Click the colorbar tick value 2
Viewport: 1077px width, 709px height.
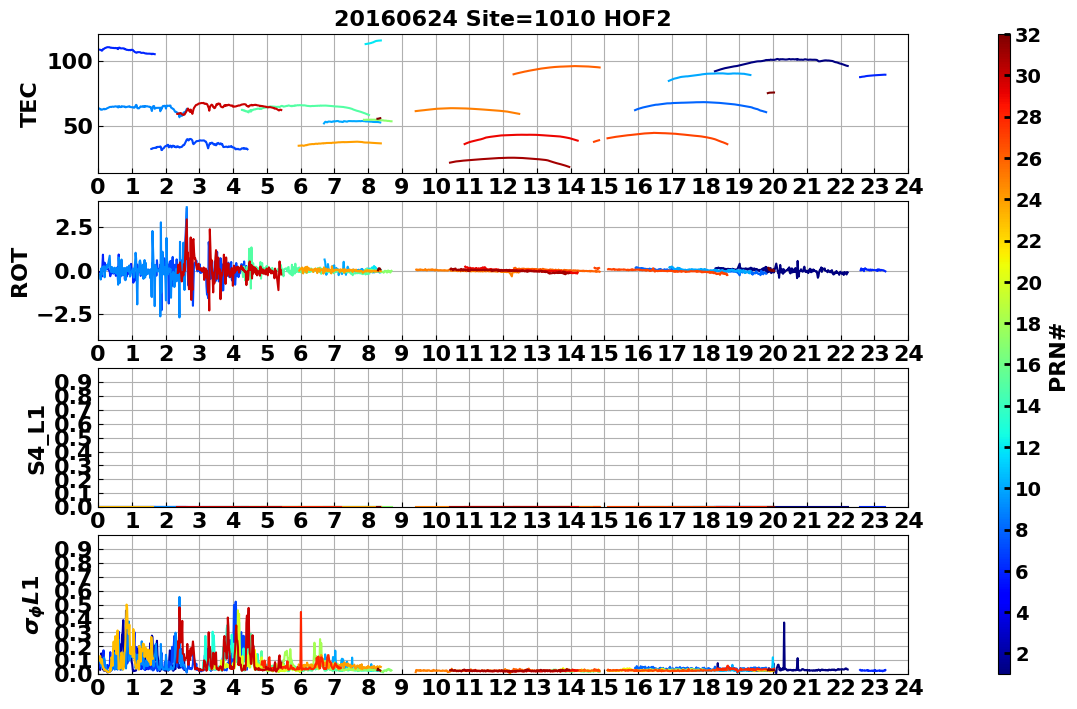1023,654
